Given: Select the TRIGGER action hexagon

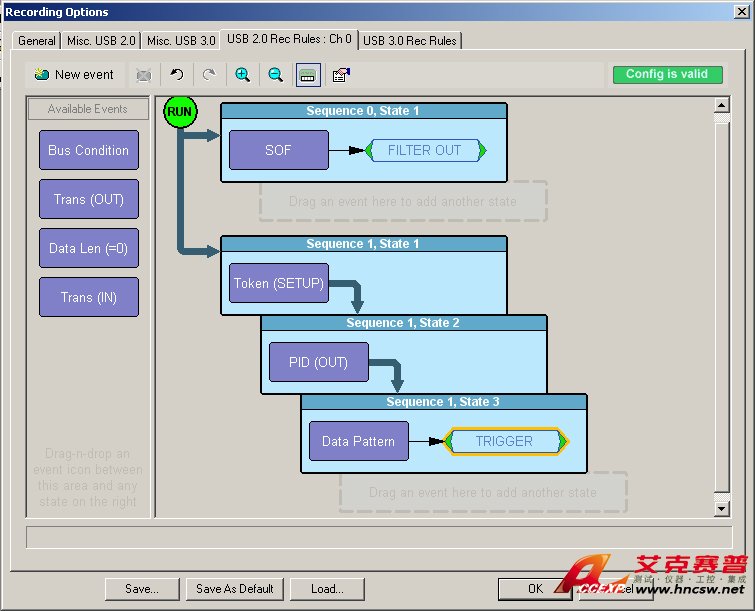Looking at the screenshot, I should pyautogui.click(x=505, y=441).
